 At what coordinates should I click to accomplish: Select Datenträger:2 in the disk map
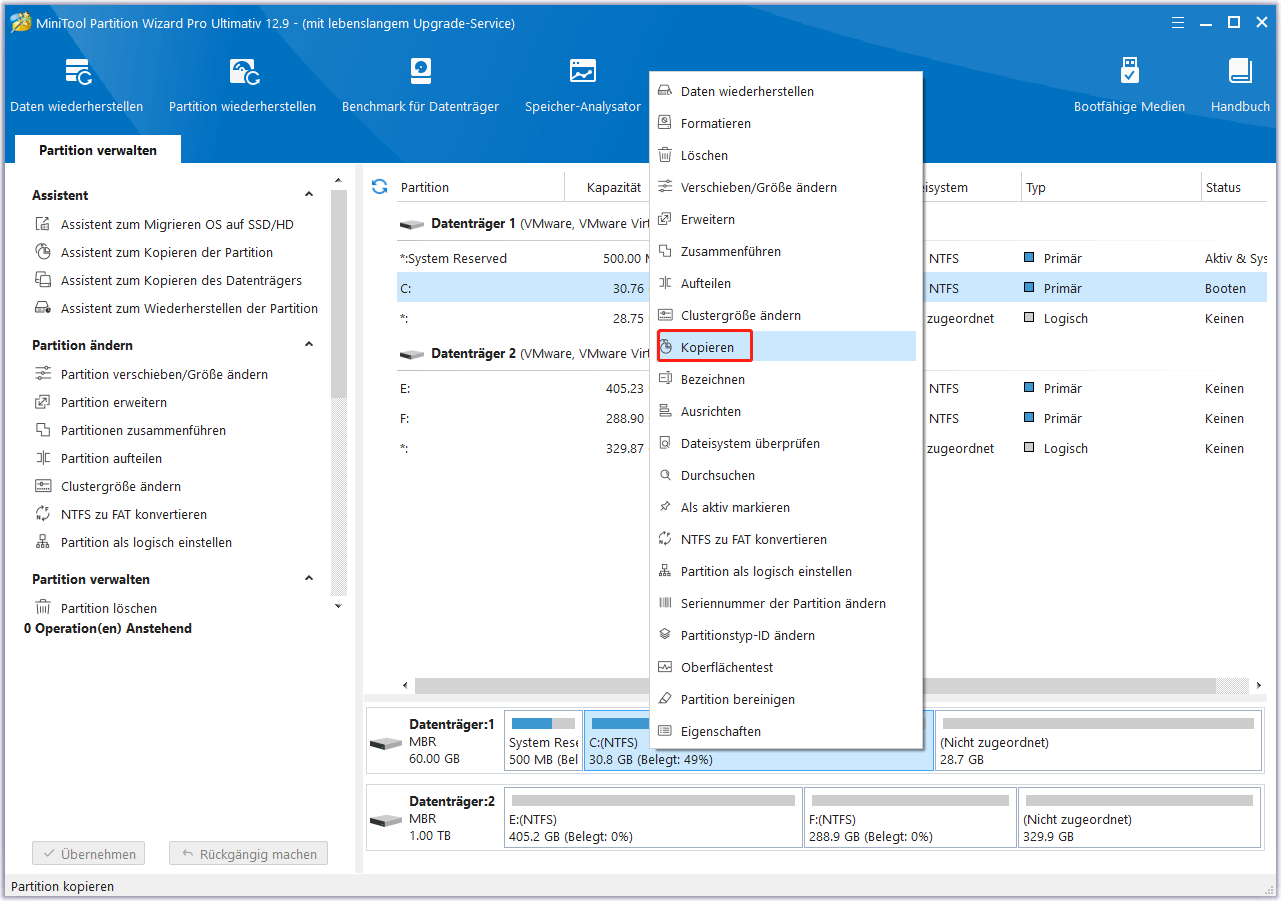tap(434, 818)
